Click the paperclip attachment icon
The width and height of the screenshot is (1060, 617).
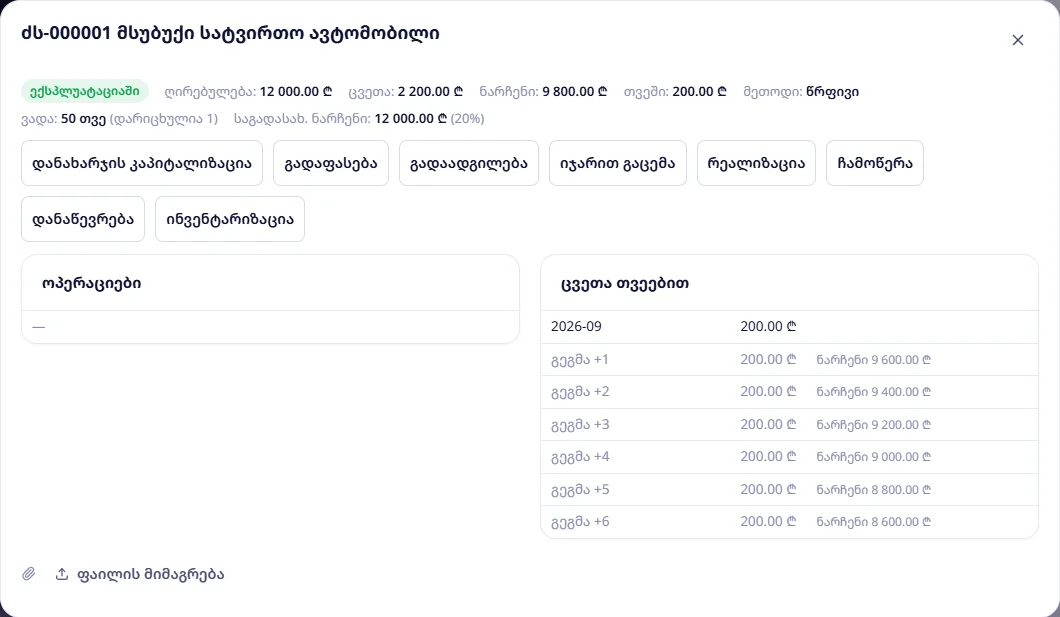28,574
